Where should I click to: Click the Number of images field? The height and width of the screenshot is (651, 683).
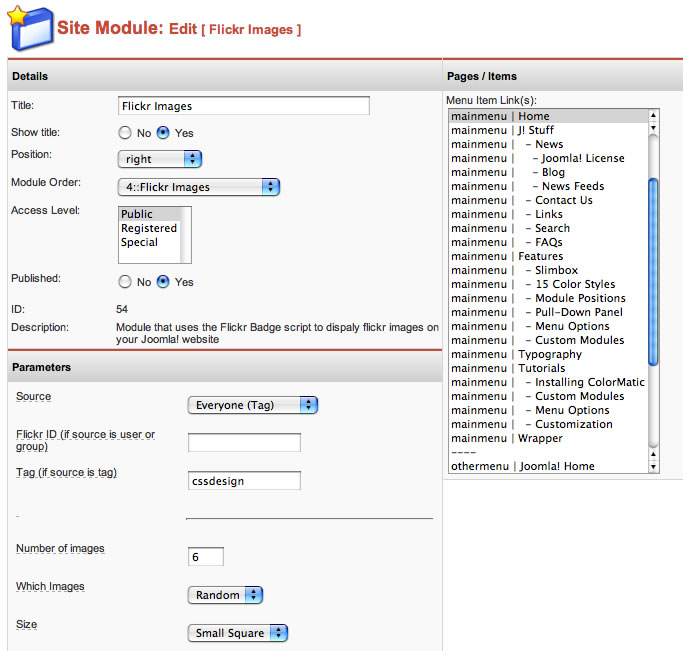tap(206, 557)
